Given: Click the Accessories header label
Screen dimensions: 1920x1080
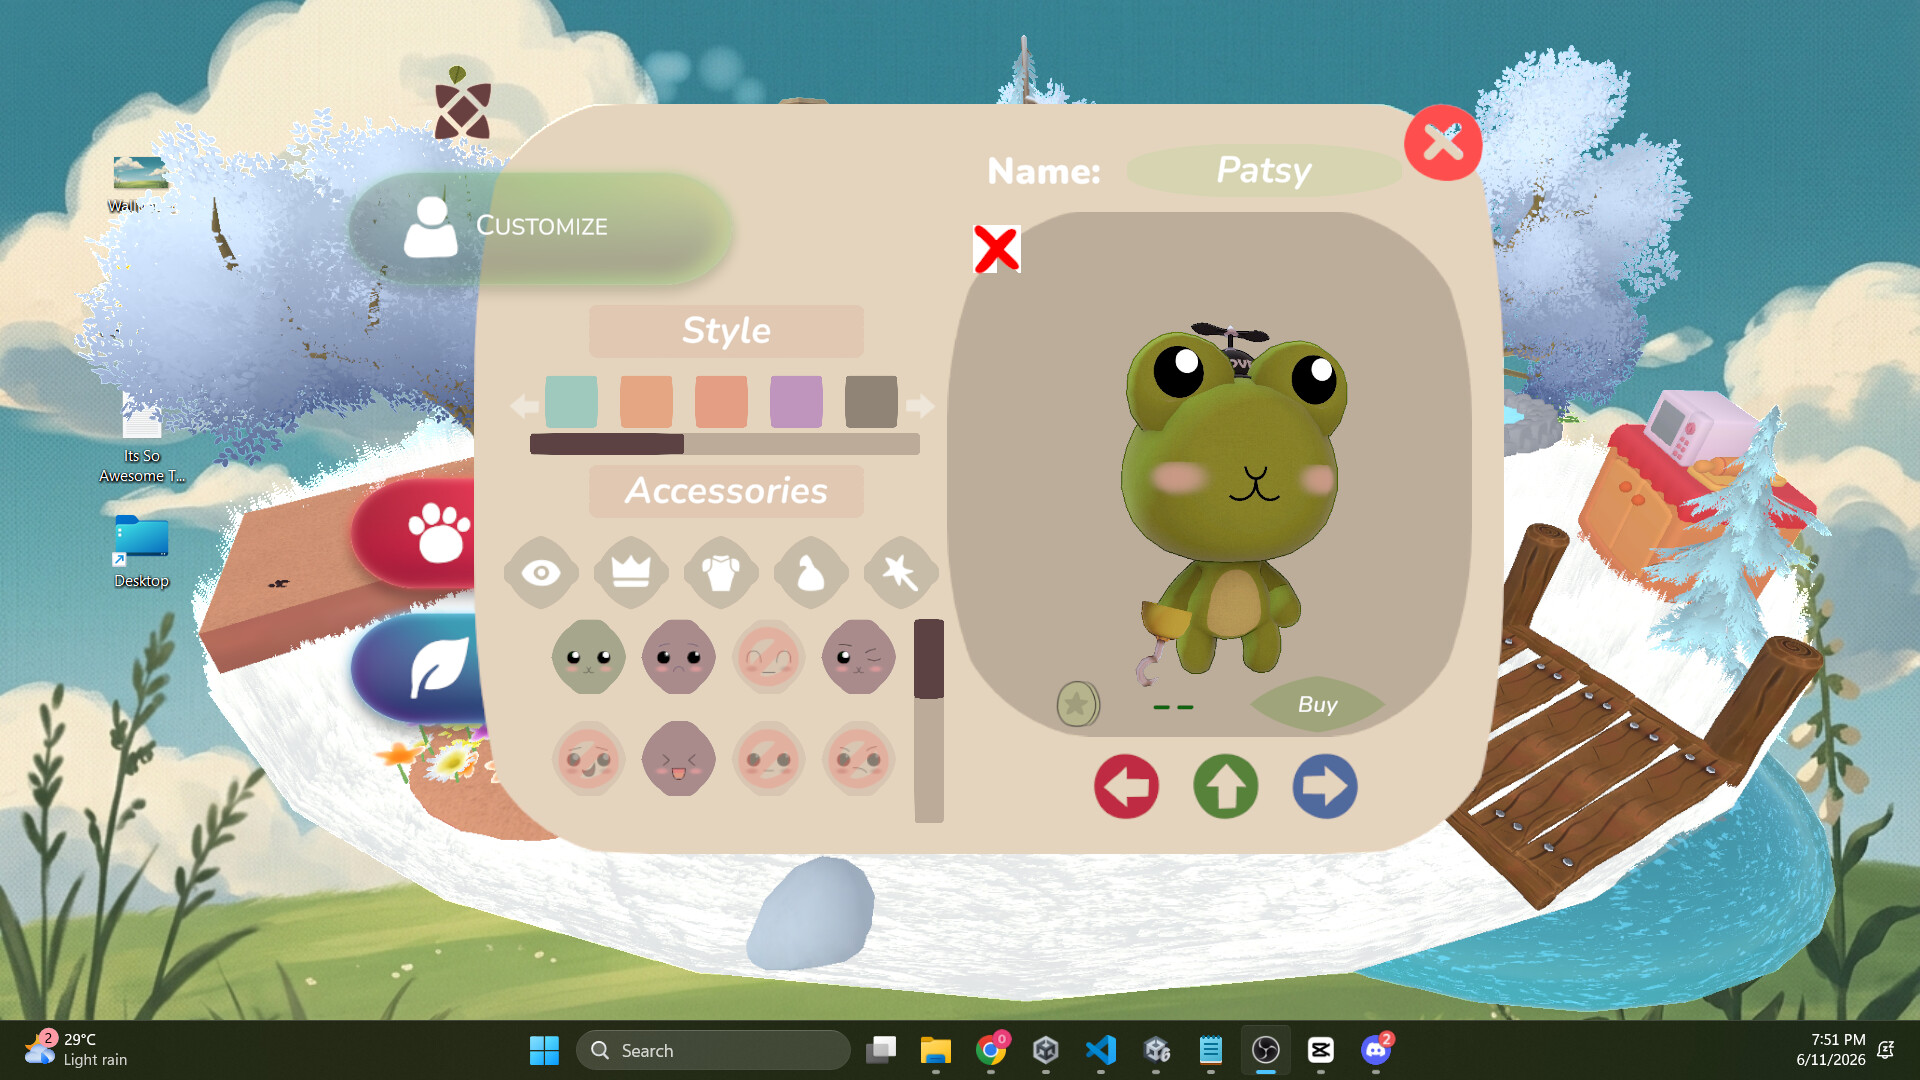Looking at the screenshot, I should pos(726,491).
